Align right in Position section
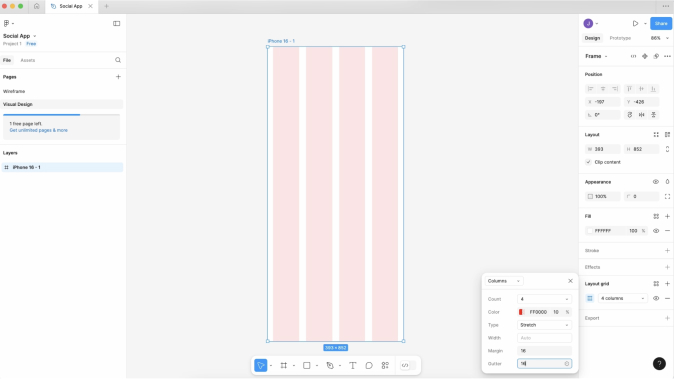 (x=615, y=89)
